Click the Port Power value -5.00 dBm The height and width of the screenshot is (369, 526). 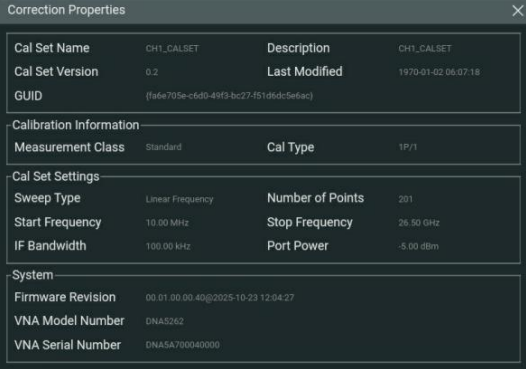coord(418,247)
